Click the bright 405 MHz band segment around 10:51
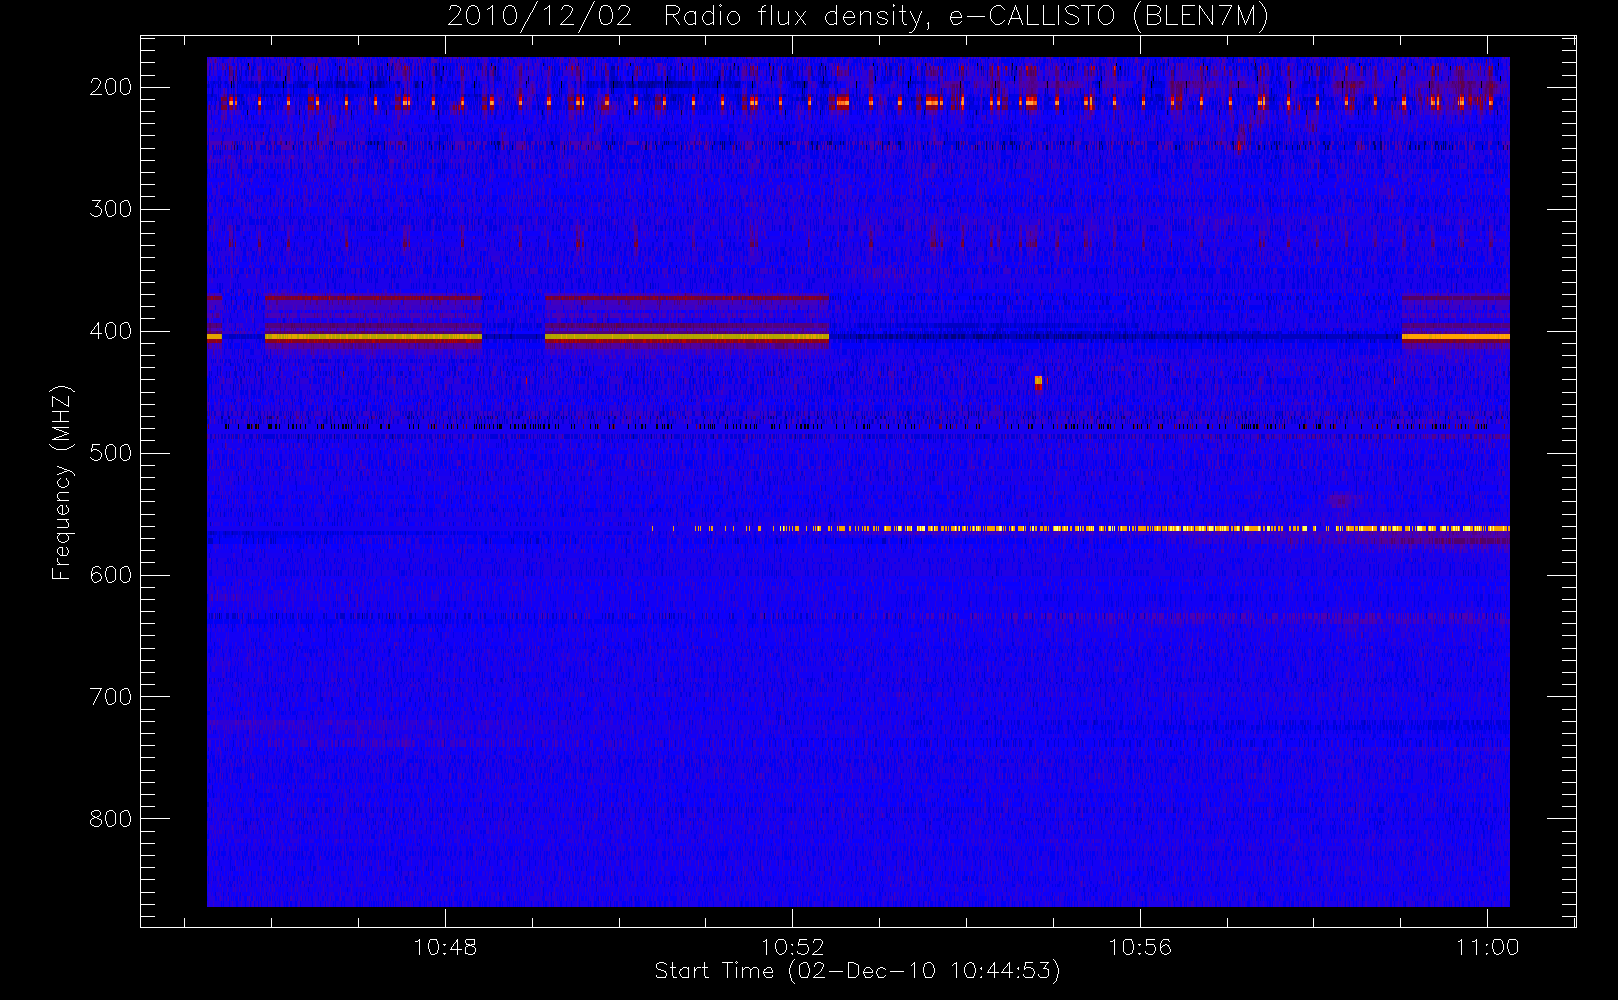 (x=687, y=337)
